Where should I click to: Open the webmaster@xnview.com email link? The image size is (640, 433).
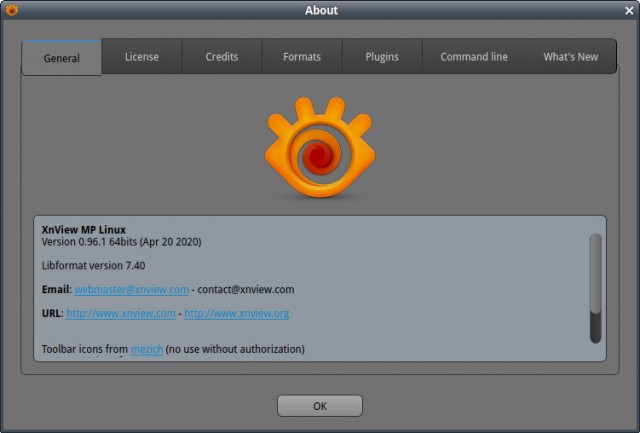coord(131,289)
